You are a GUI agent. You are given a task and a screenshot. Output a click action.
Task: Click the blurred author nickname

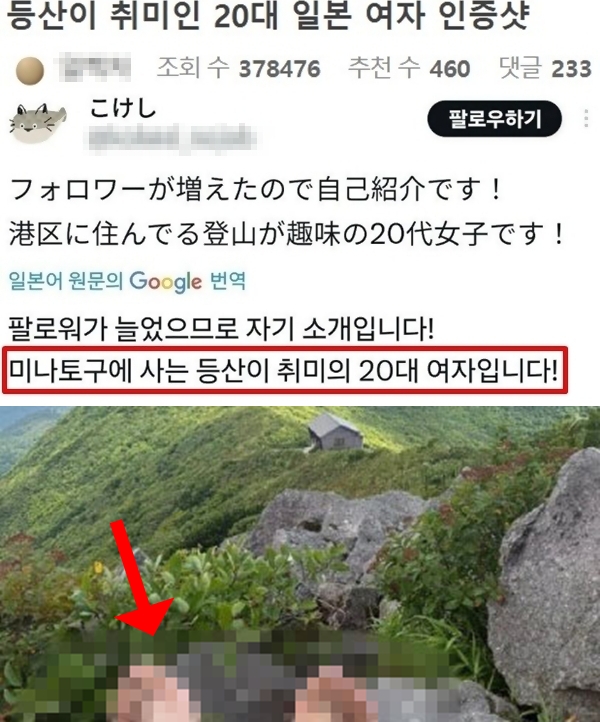point(96,69)
